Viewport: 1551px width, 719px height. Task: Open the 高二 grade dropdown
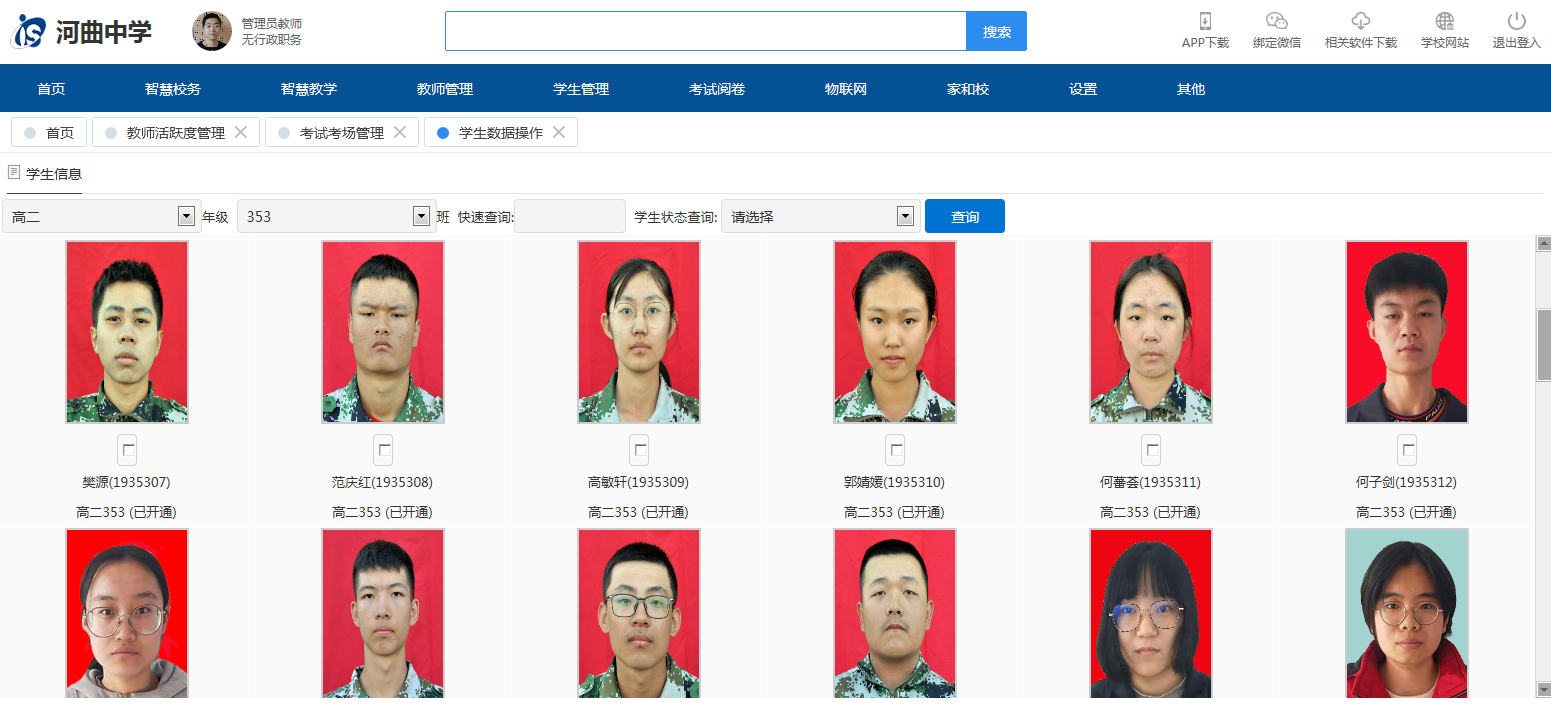coord(102,216)
